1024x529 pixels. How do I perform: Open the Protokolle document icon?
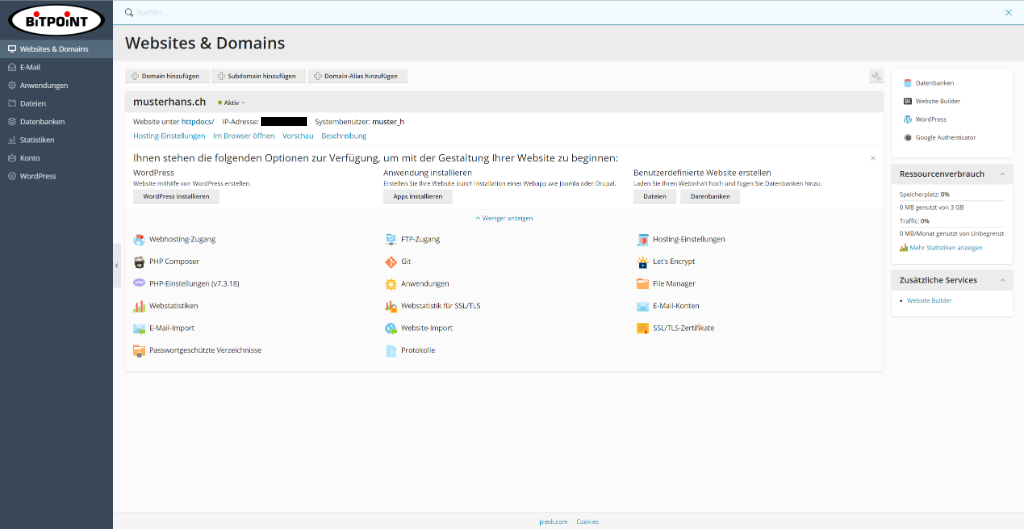[391, 351]
